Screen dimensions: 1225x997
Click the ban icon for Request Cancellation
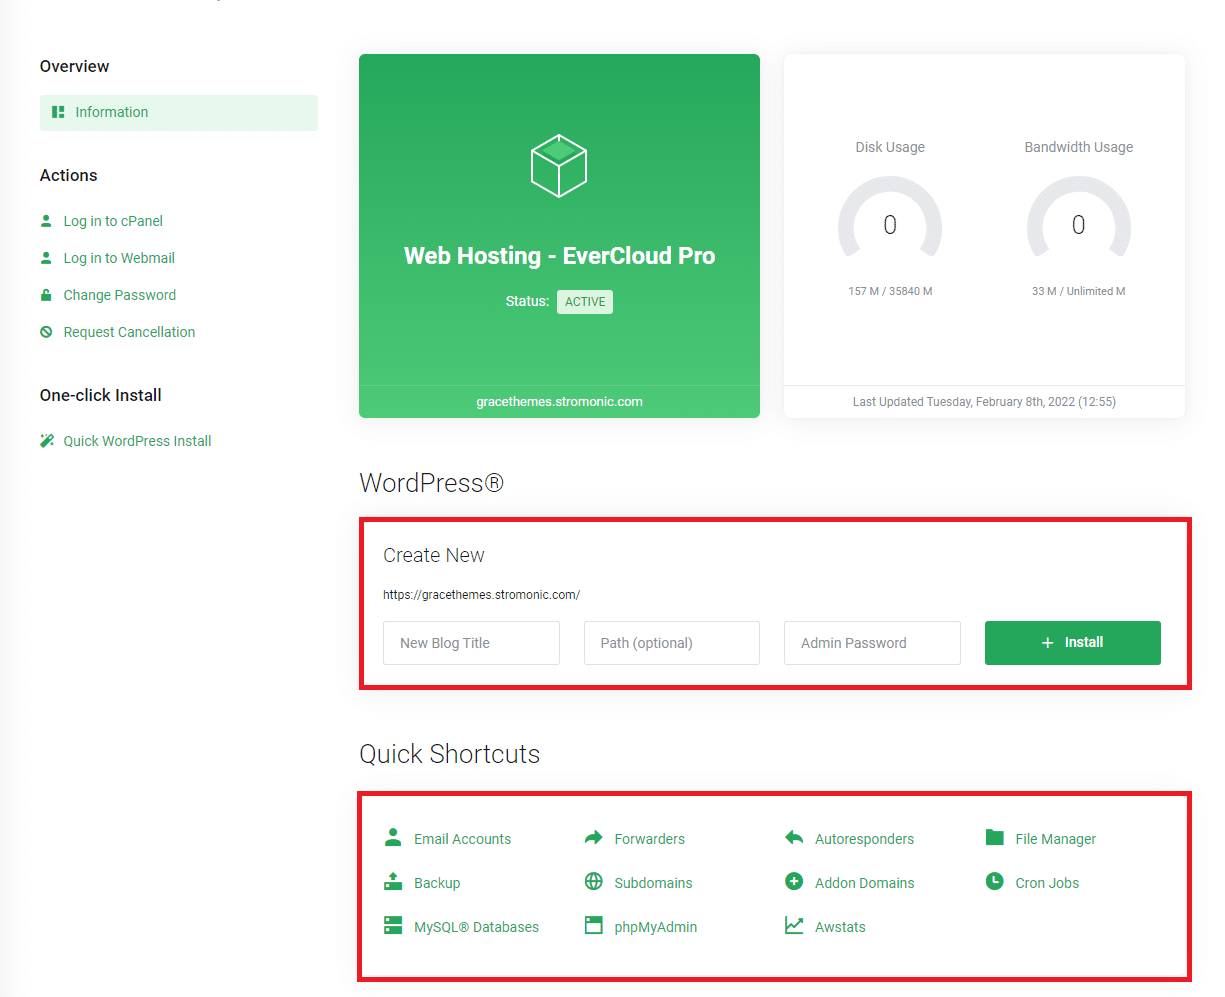pyautogui.click(x=46, y=332)
